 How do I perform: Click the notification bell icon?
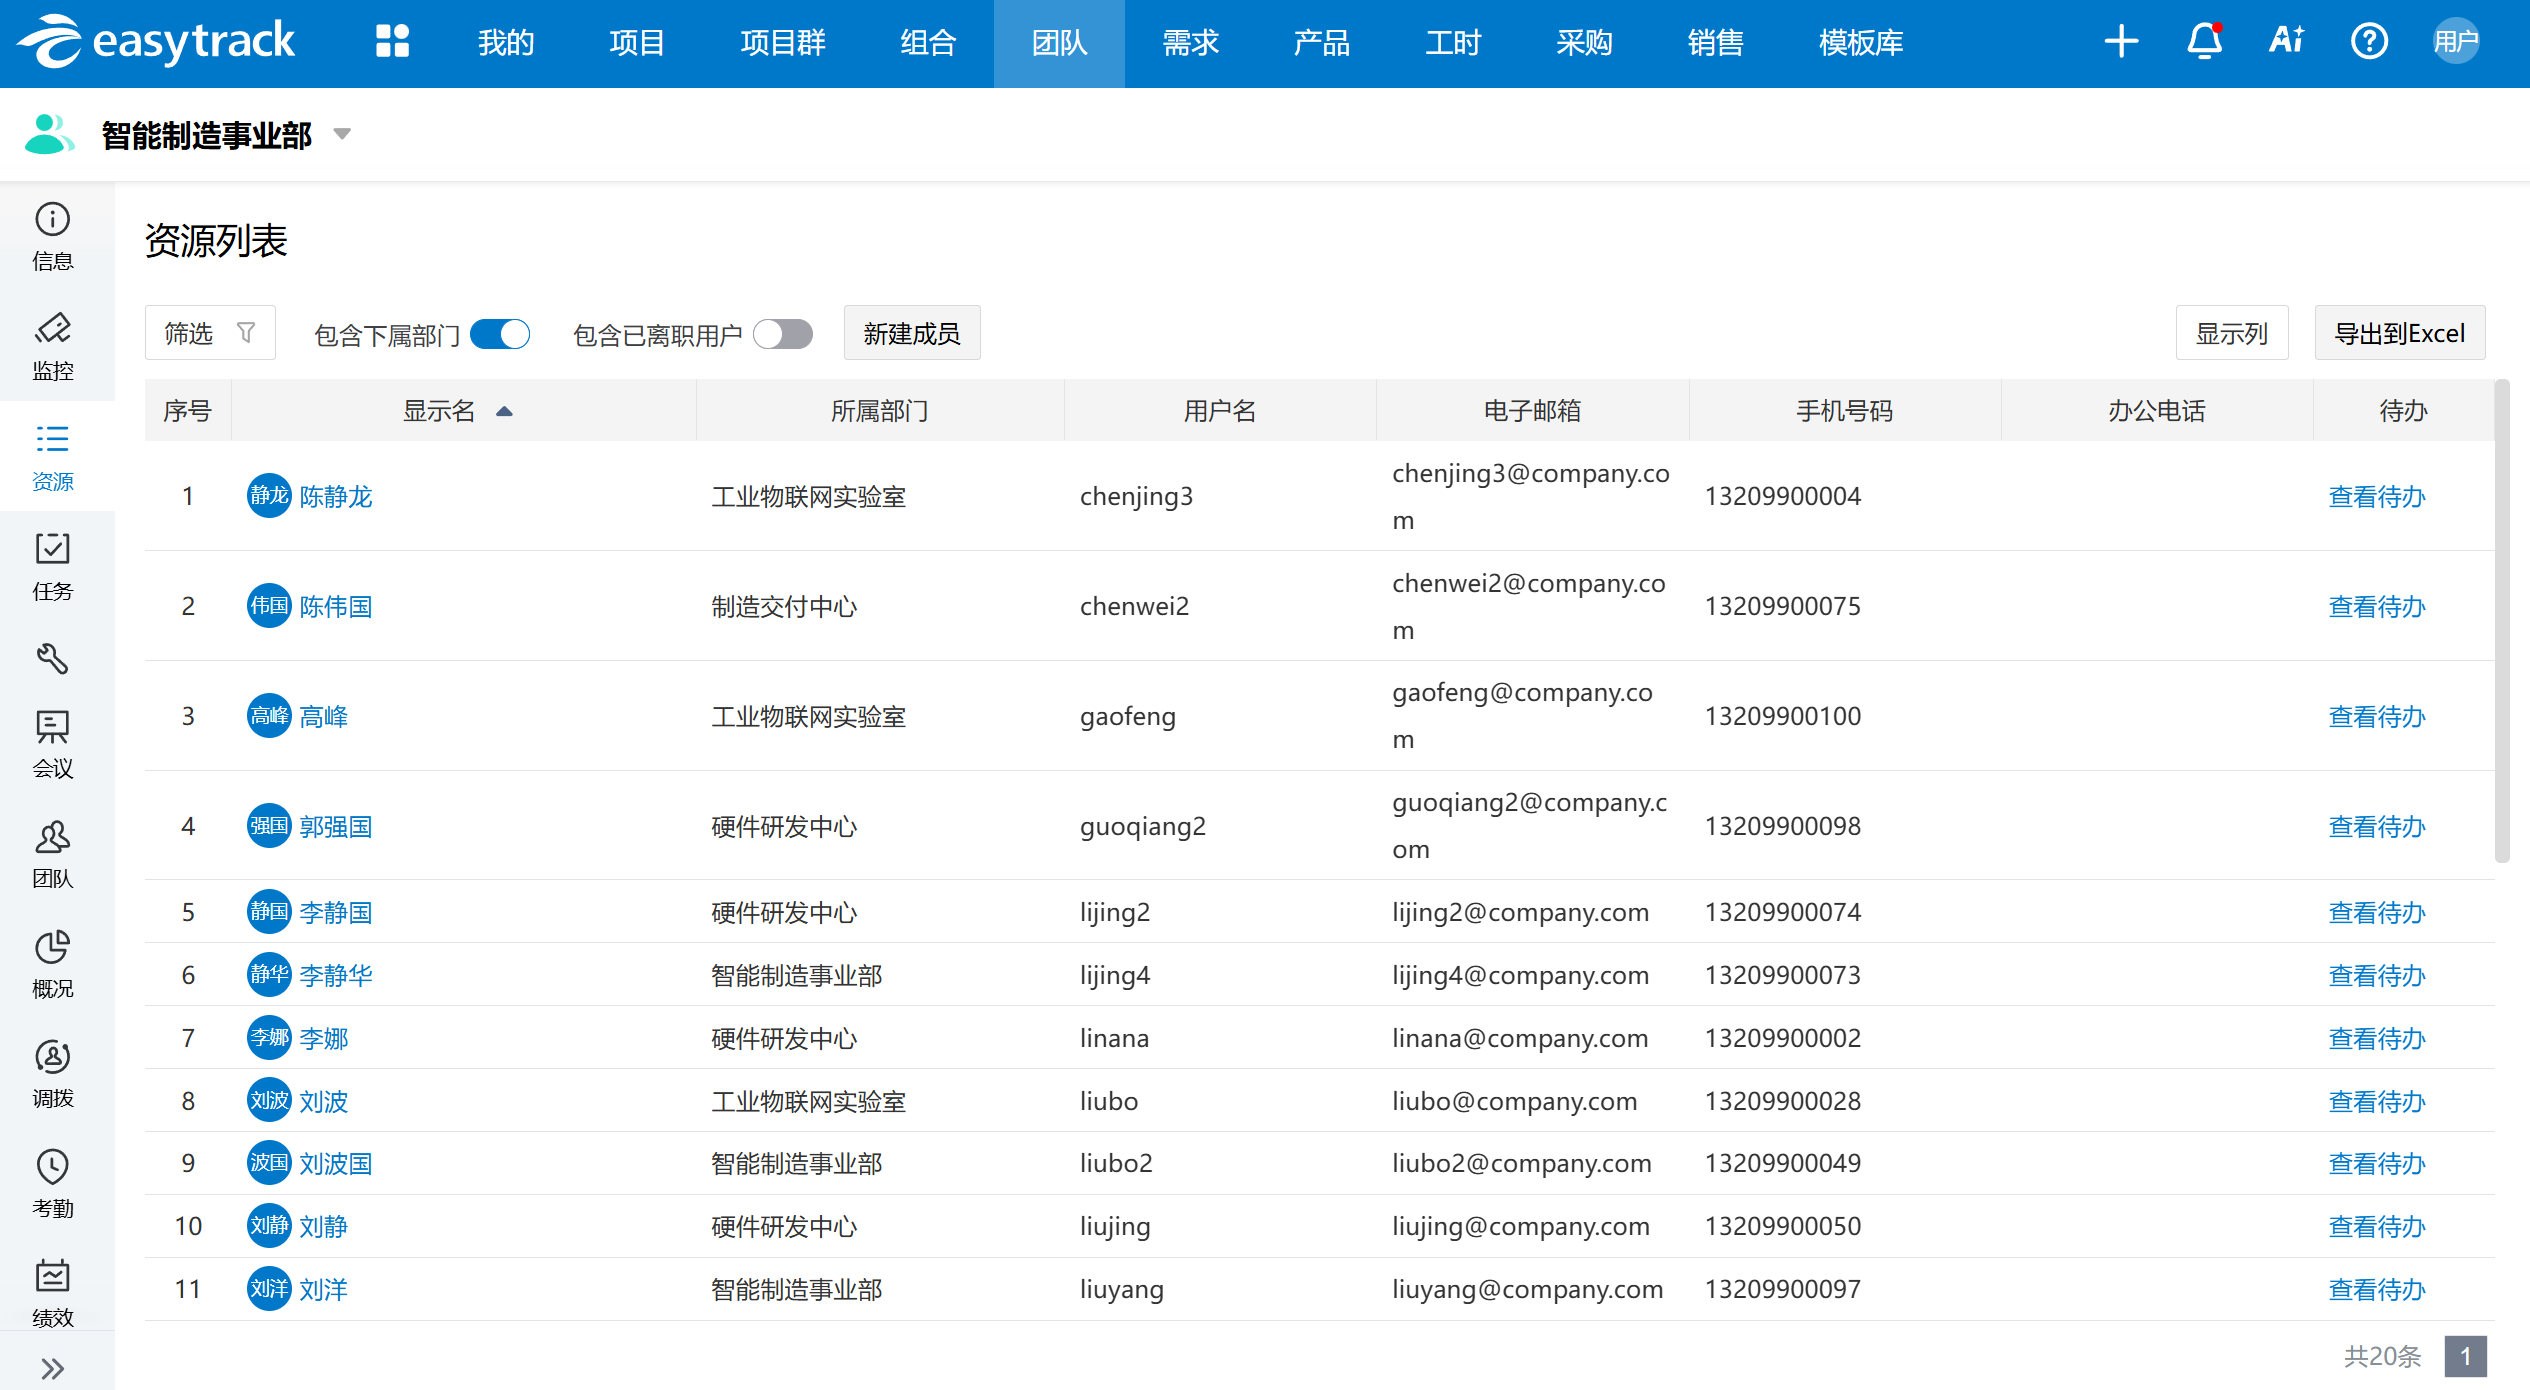[2204, 42]
